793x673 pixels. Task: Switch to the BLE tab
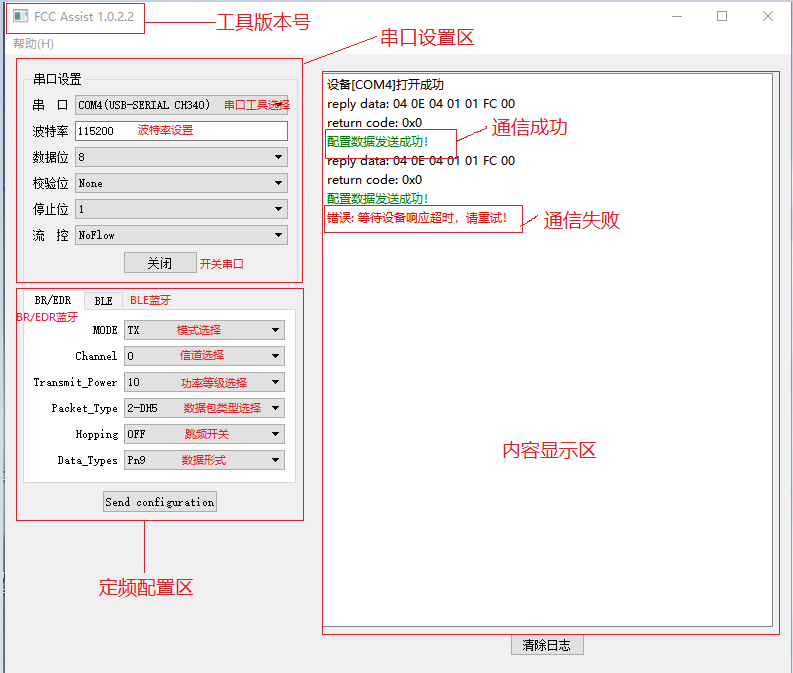(x=104, y=301)
